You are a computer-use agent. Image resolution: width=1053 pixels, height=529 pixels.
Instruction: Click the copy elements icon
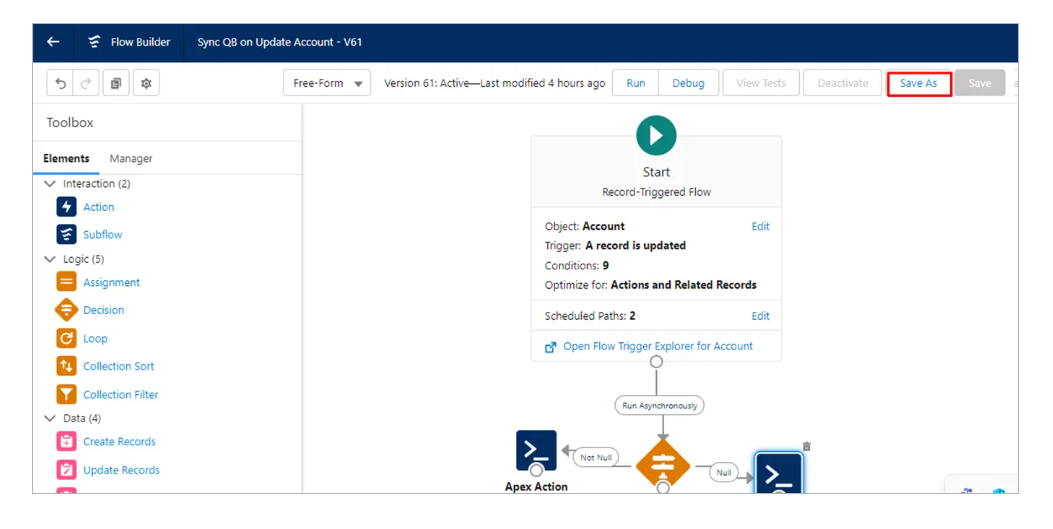pos(116,83)
